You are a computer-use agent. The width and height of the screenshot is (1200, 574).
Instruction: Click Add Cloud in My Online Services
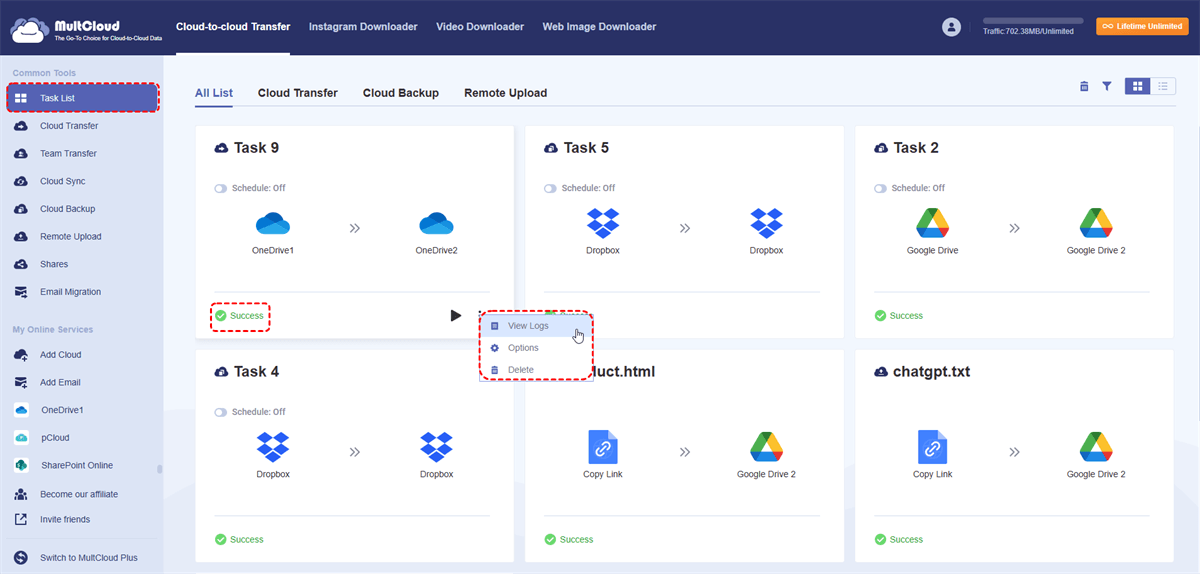click(x=60, y=355)
